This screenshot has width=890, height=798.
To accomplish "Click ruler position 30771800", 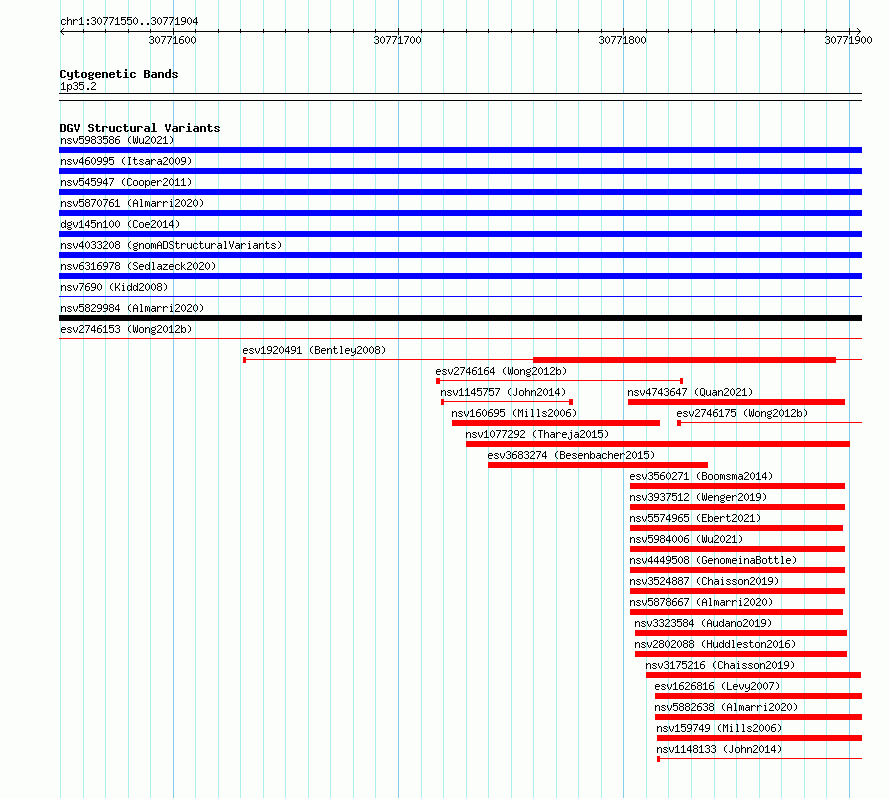I will pos(623,40).
